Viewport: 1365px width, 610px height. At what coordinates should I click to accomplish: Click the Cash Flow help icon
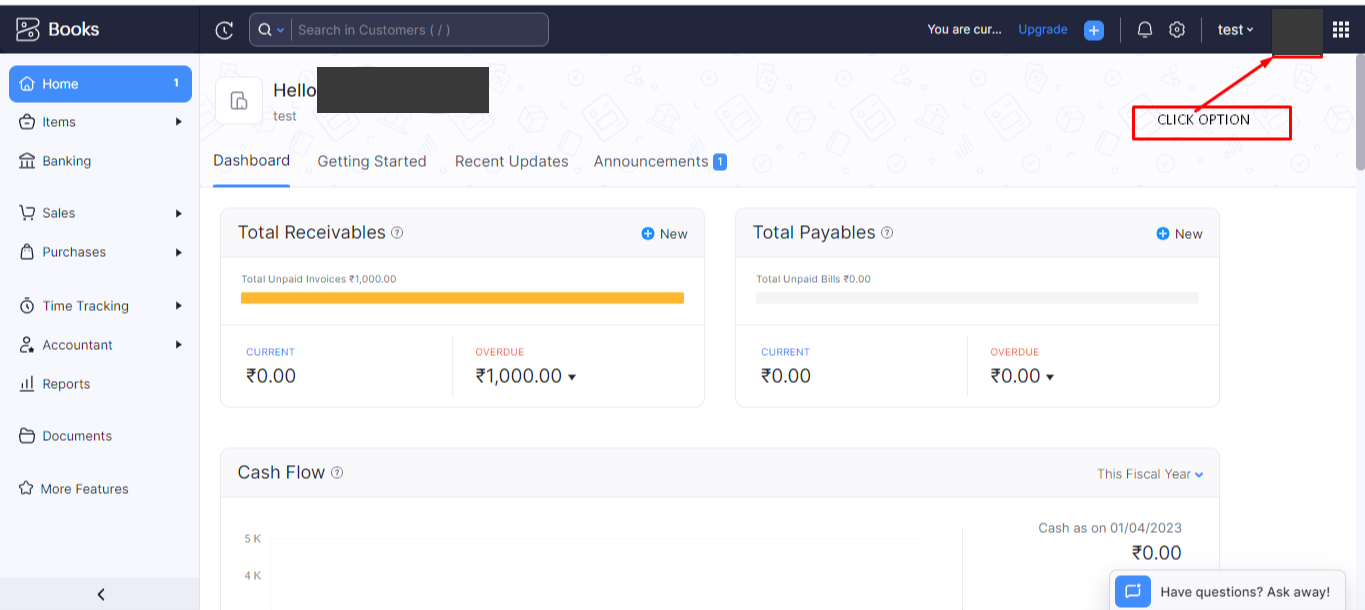337,473
